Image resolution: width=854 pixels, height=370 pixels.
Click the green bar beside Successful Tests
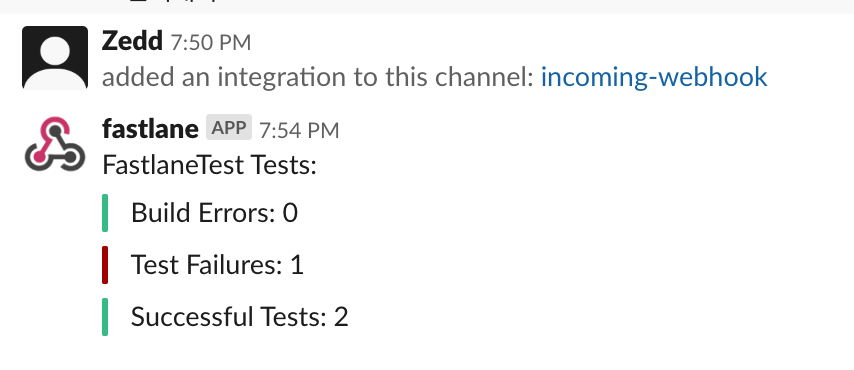point(105,317)
